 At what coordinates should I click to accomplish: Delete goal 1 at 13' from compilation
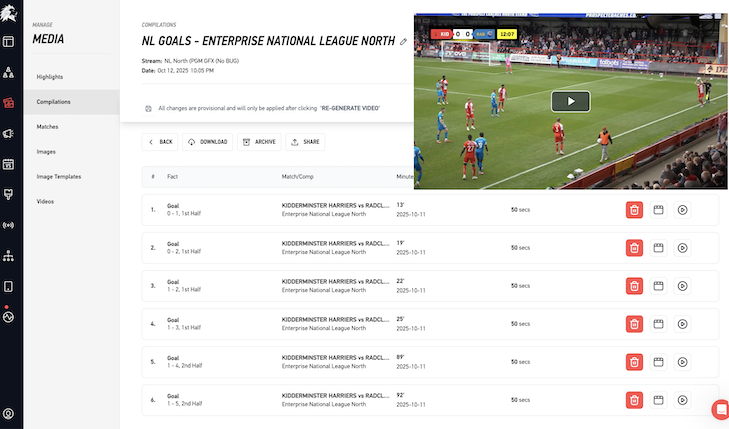pos(634,210)
